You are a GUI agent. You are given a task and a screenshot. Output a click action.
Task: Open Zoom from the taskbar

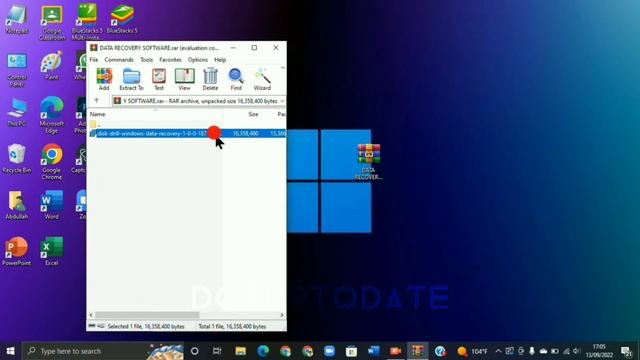tap(329, 351)
